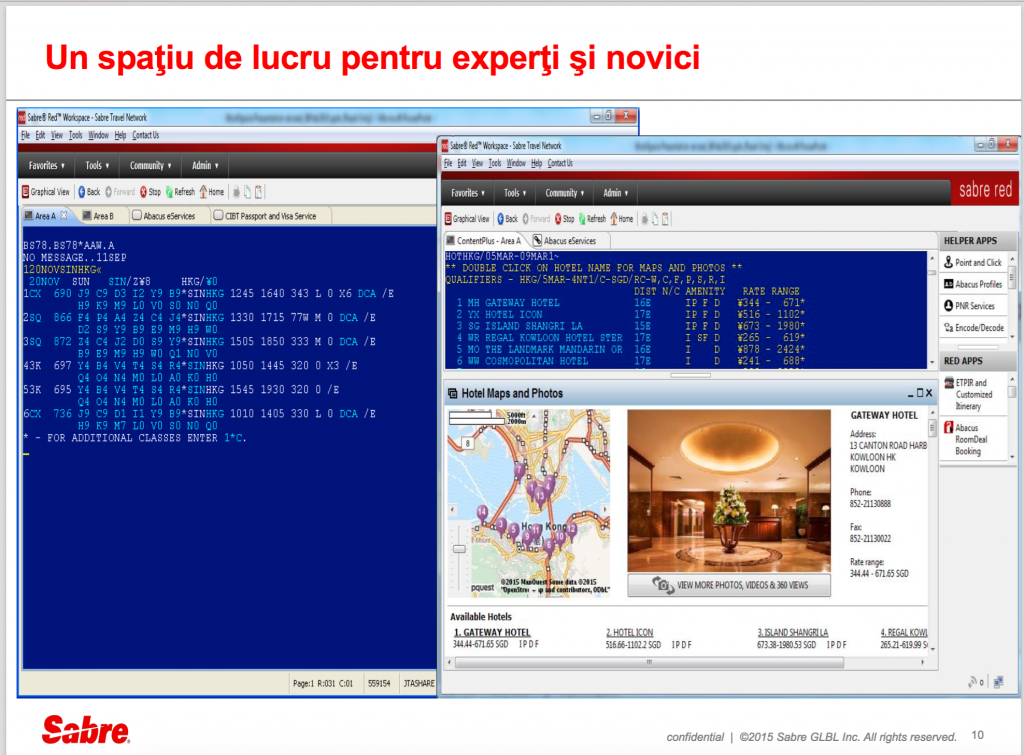Click the horizontal scrollbar under Available Hotels
The width and height of the screenshot is (1024, 755).
pos(648,662)
